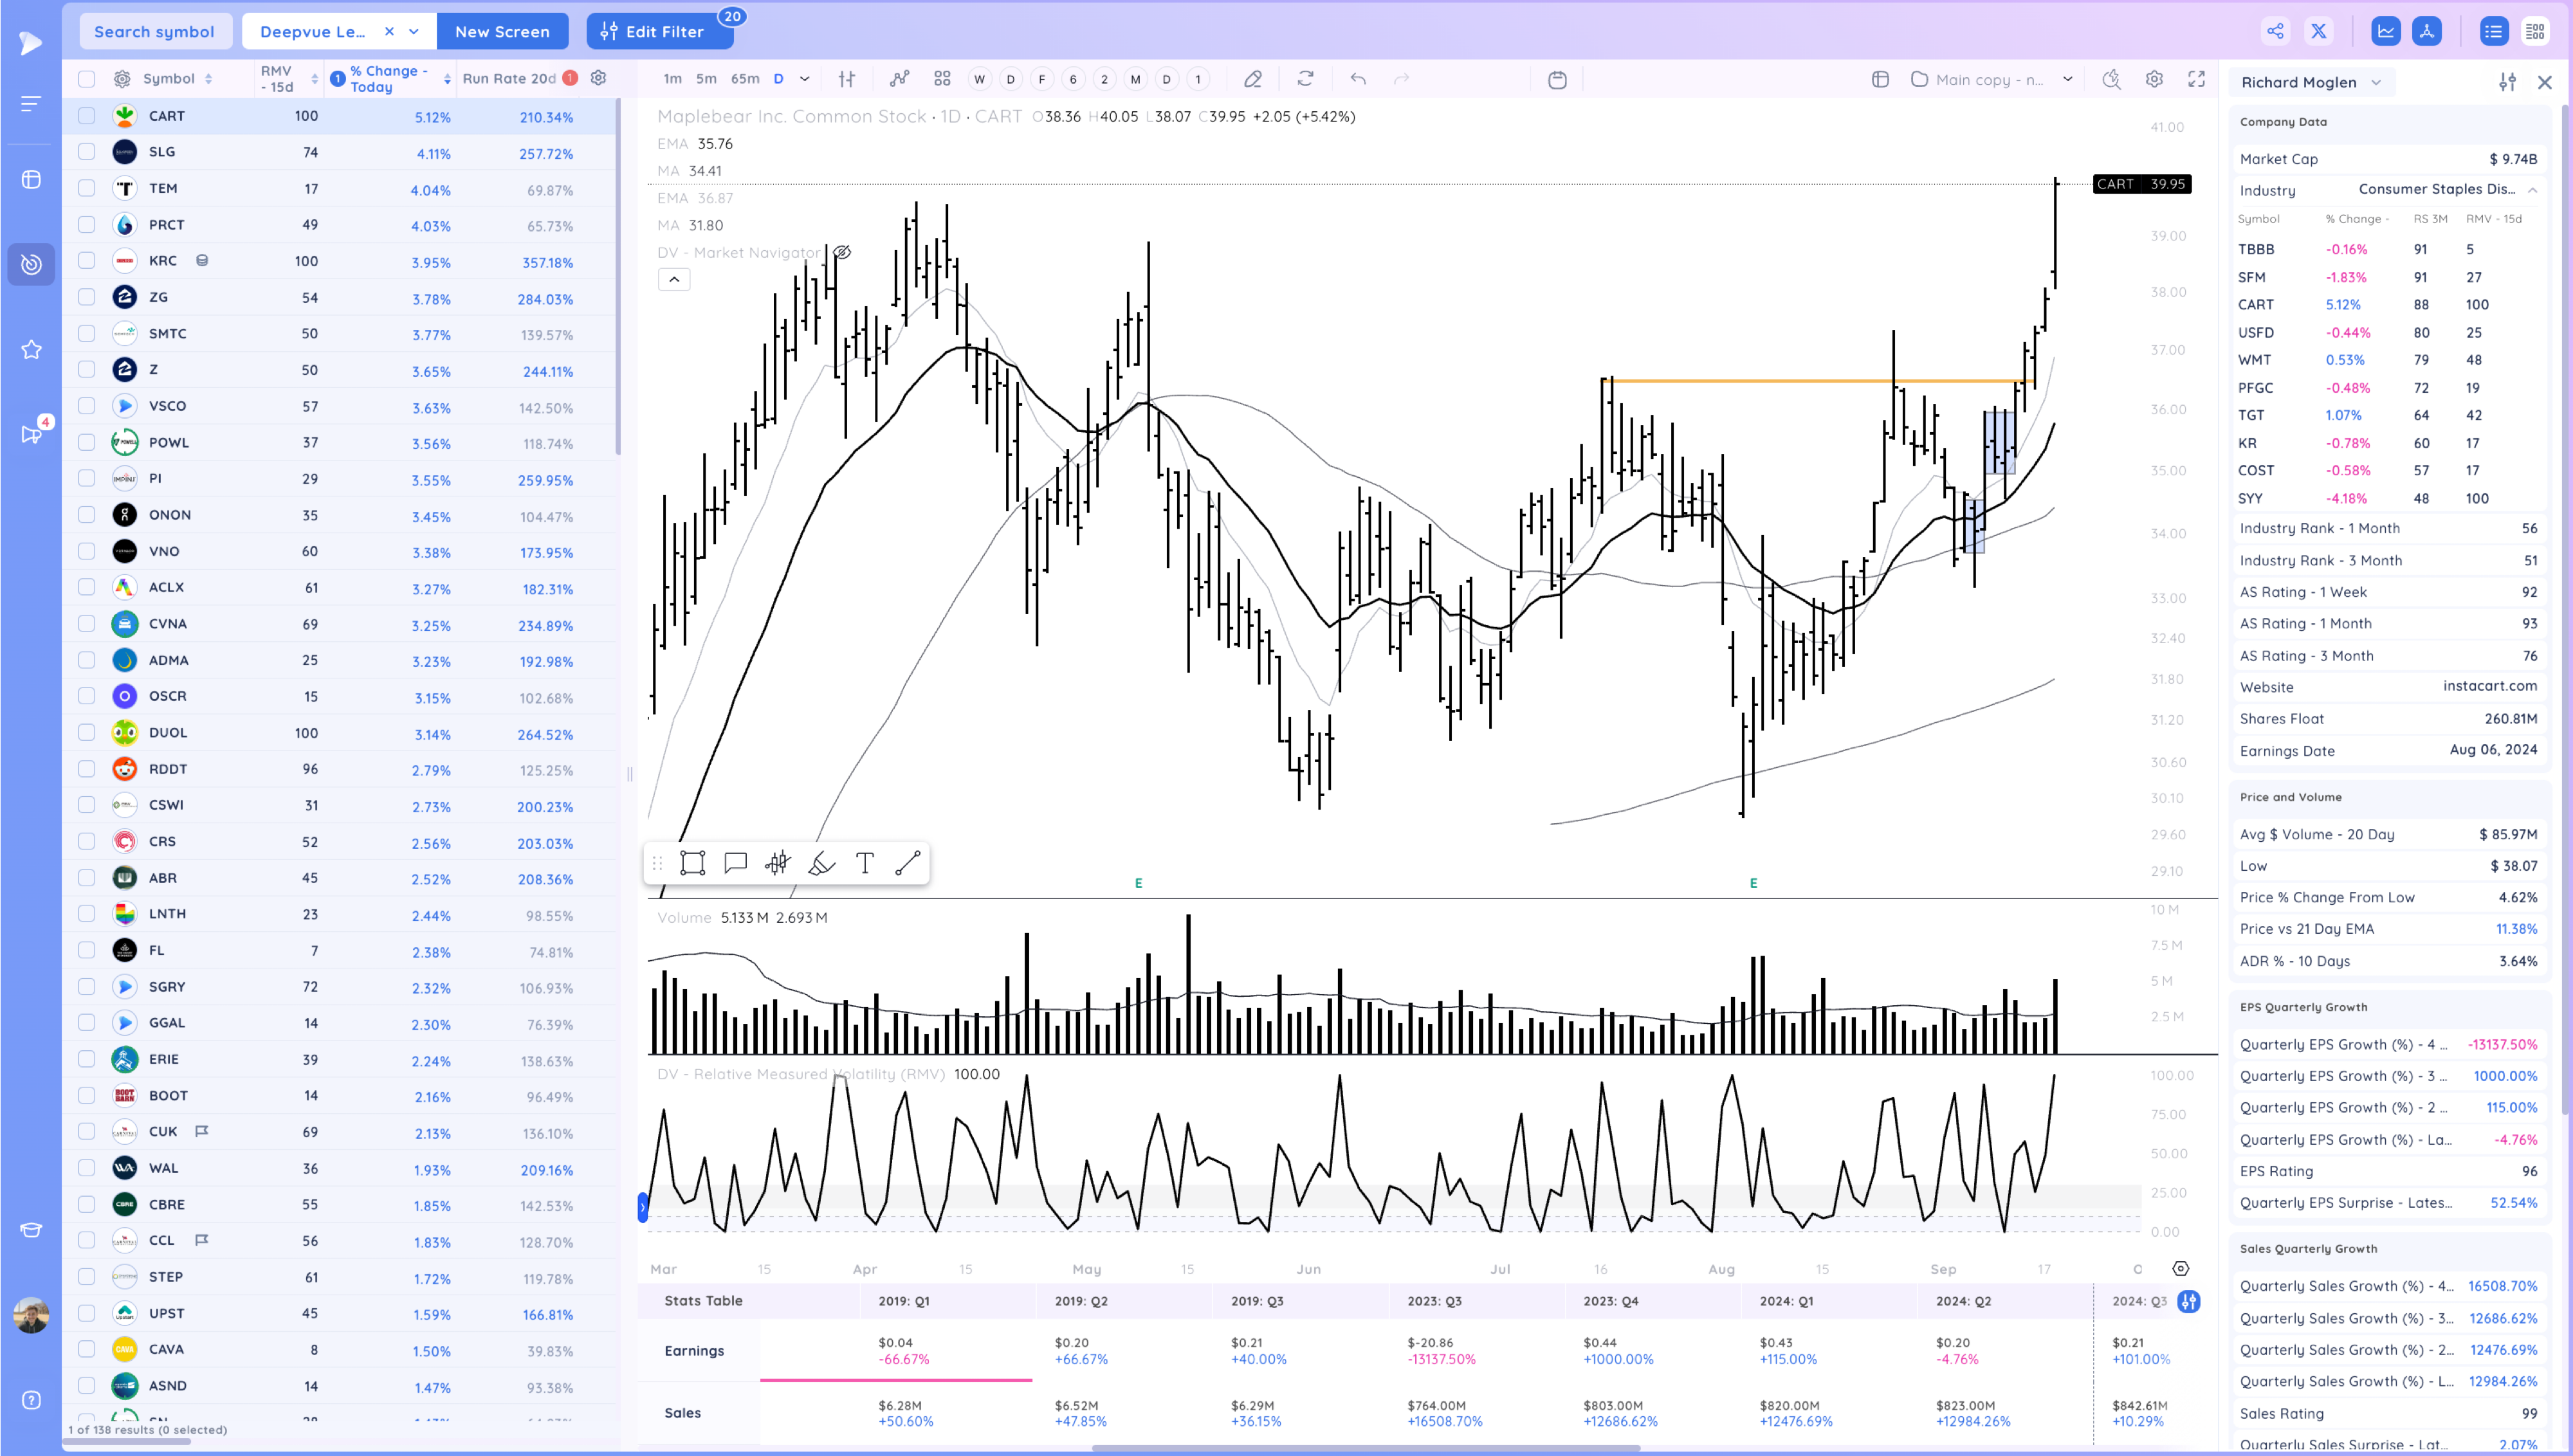2573x1456 pixels.
Task: Open the indicators icon in chart toolbar
Action: click(899, 79)
